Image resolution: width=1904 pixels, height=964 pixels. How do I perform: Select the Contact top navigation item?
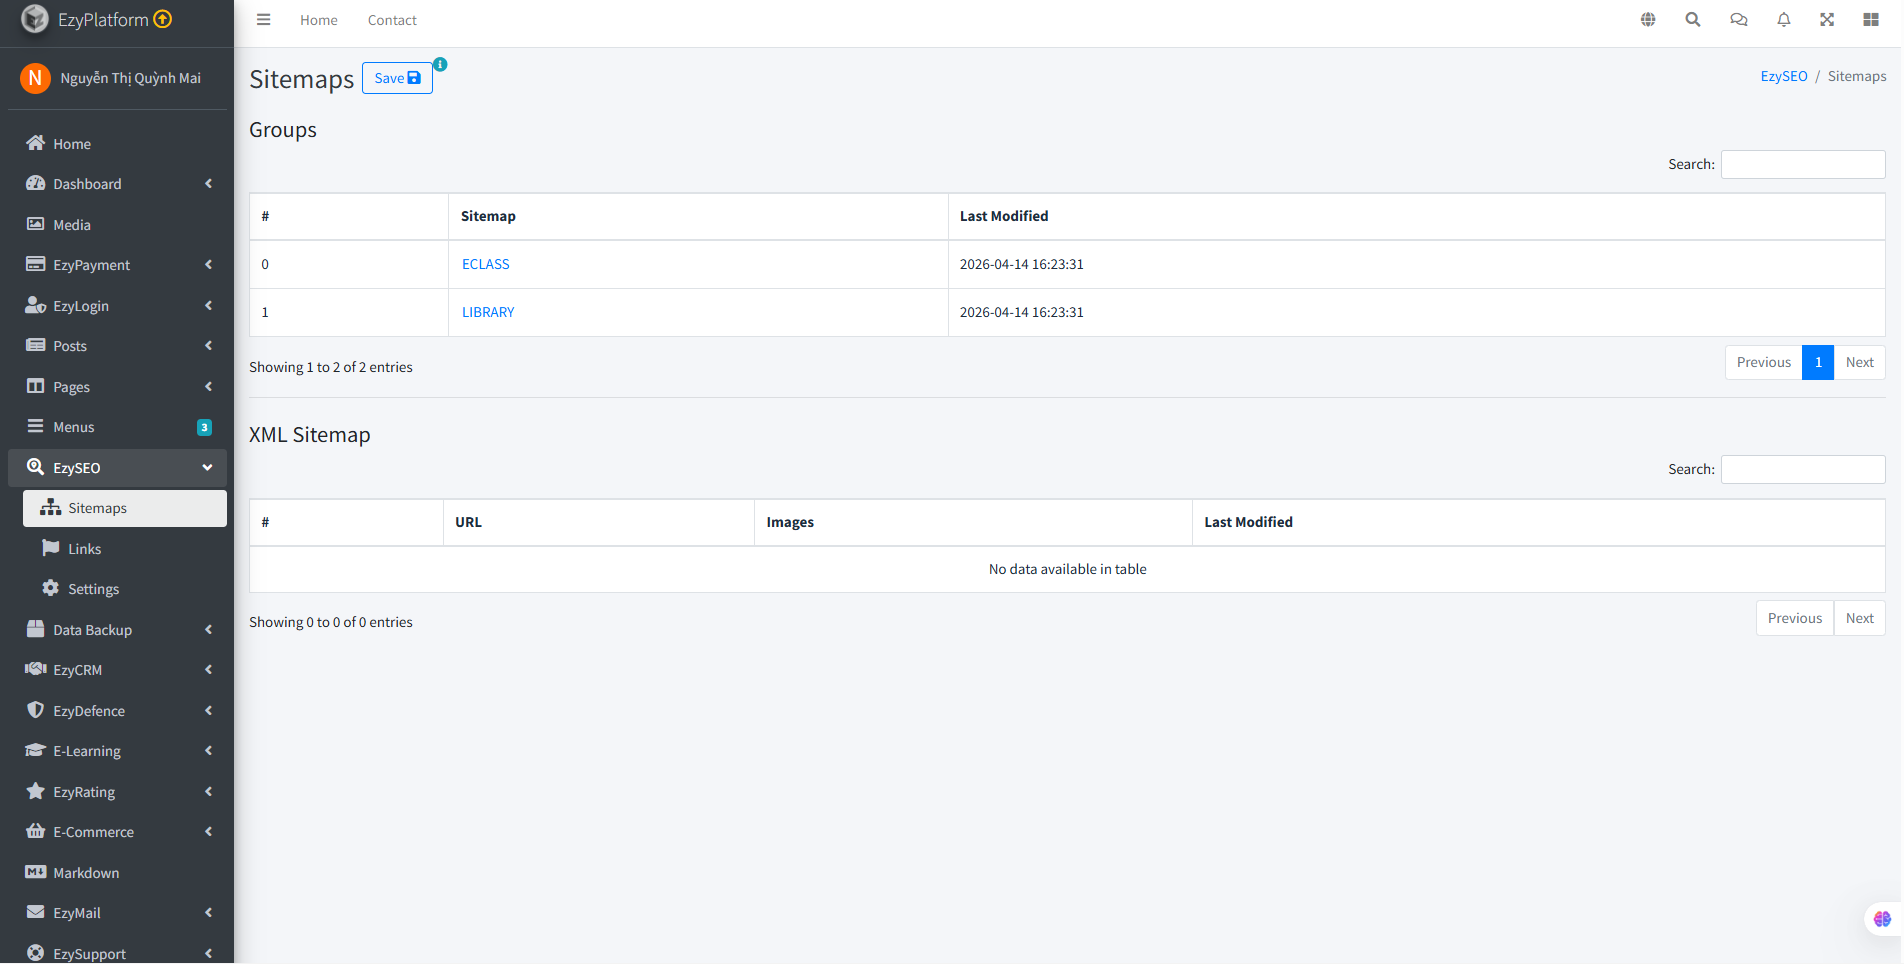[x=392, y=20]
